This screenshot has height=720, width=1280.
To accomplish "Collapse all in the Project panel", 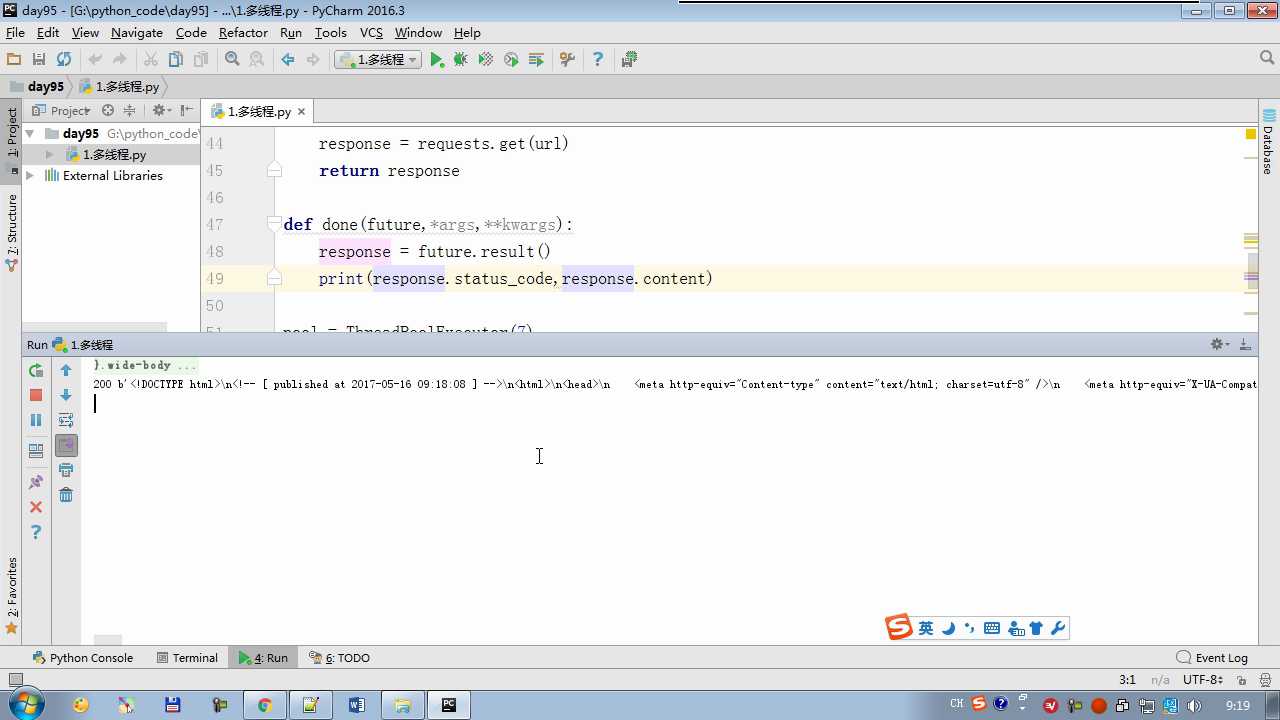I will pos(128,111).
